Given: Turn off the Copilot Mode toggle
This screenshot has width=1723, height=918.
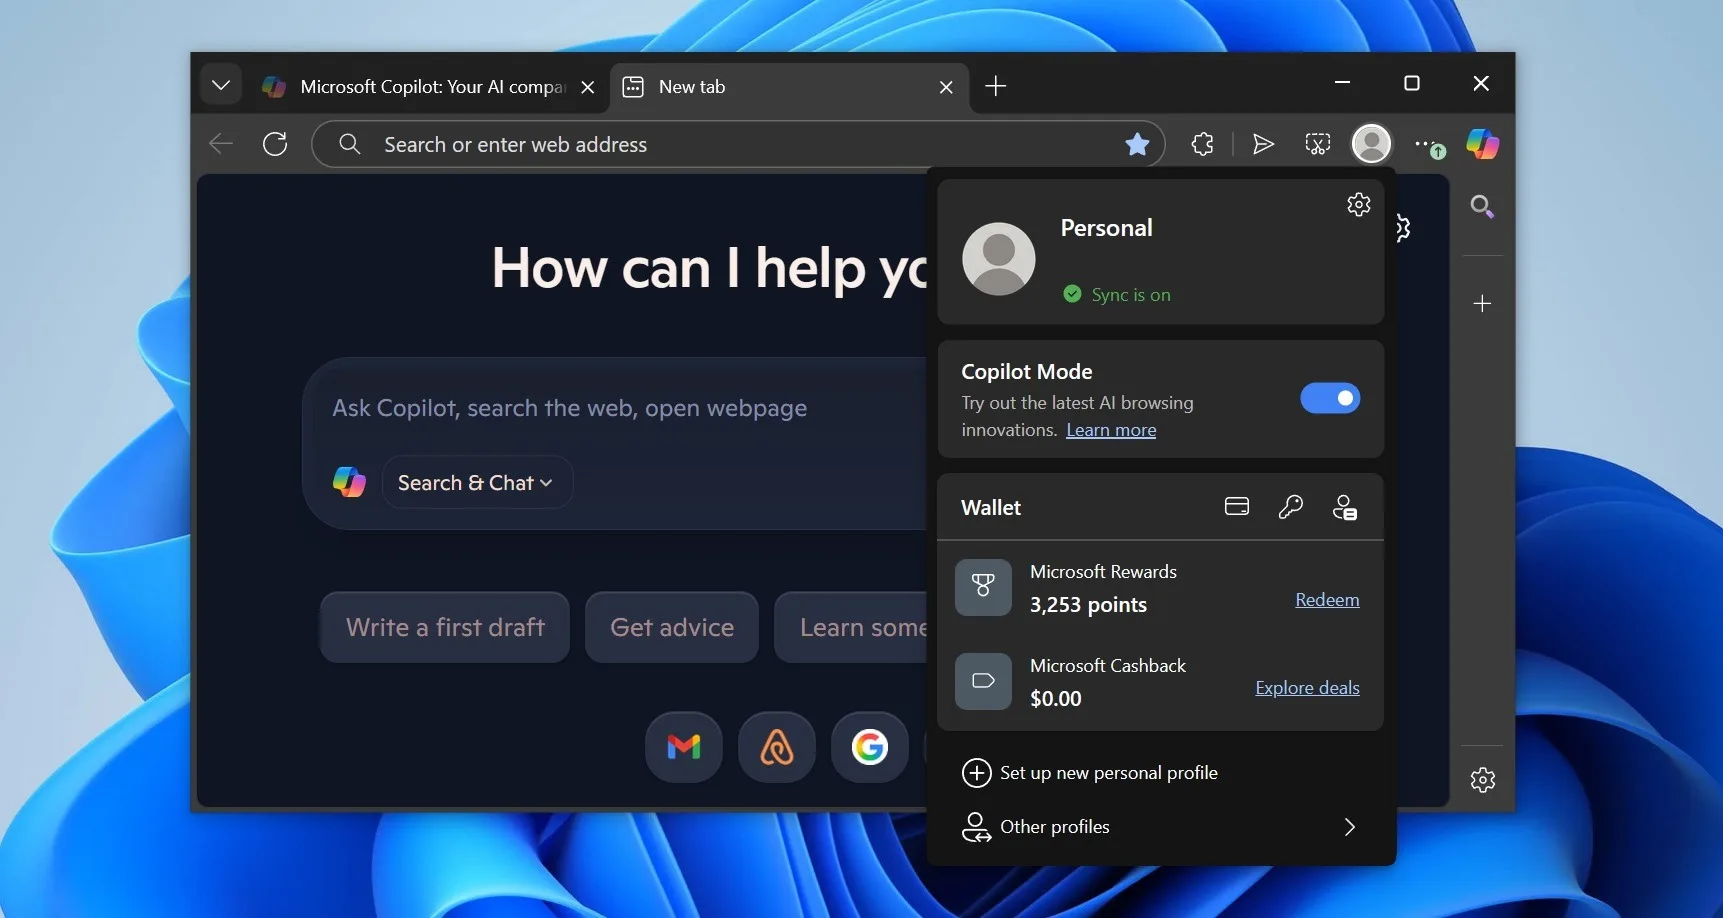Looking at the screenshot, I should pyautogui.click(x=1329, y=398).
